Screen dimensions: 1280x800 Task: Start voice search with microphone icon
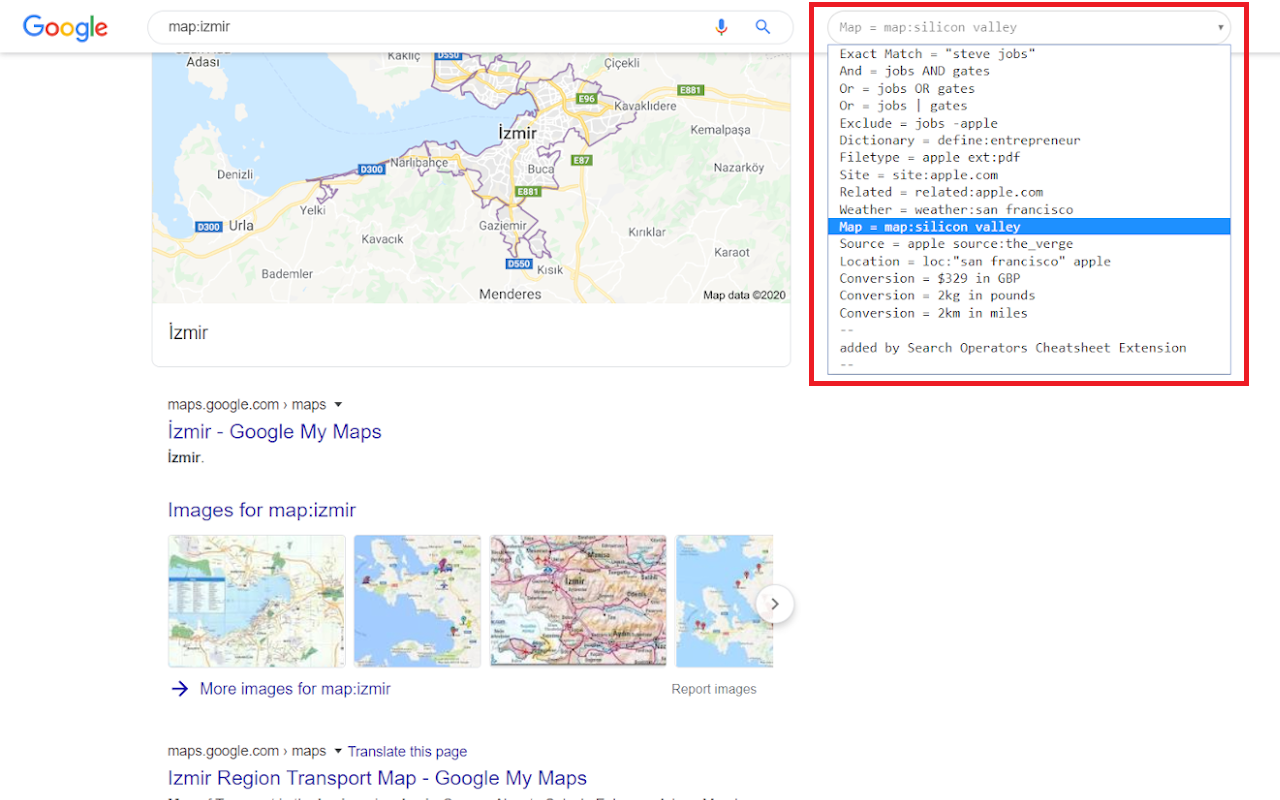721,27
